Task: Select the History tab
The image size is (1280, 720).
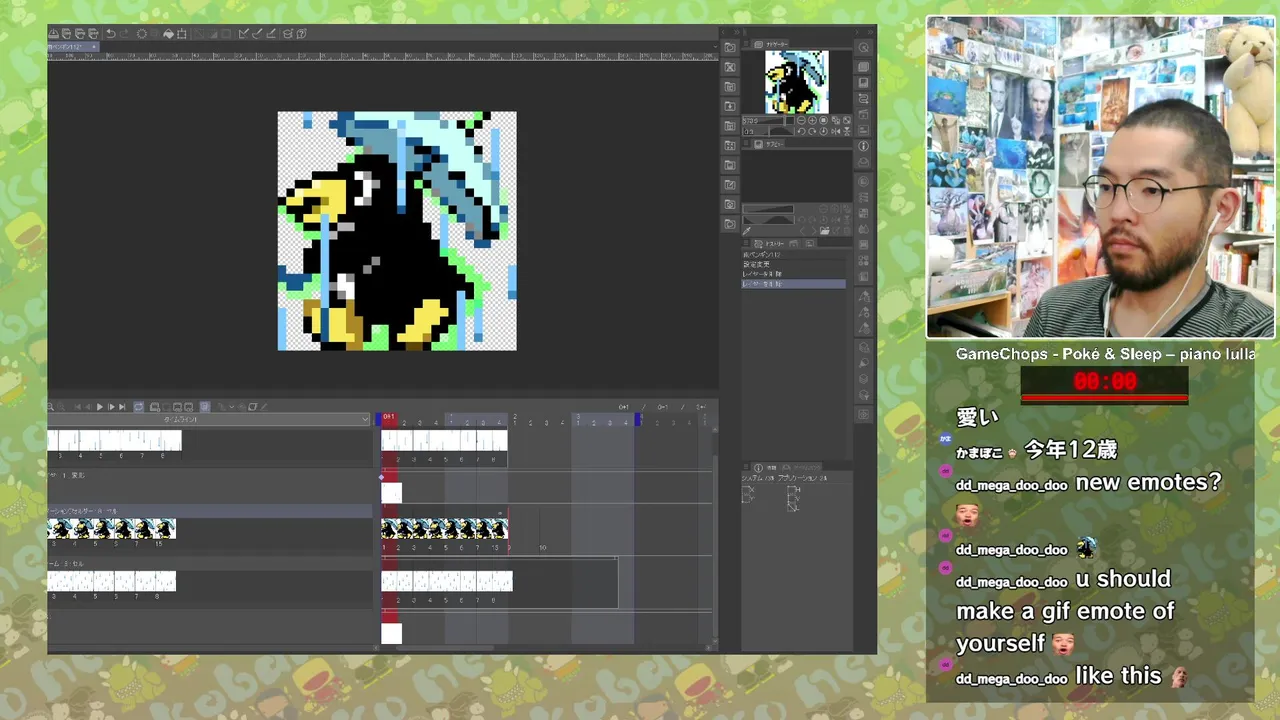Action: tap(767, 244)
